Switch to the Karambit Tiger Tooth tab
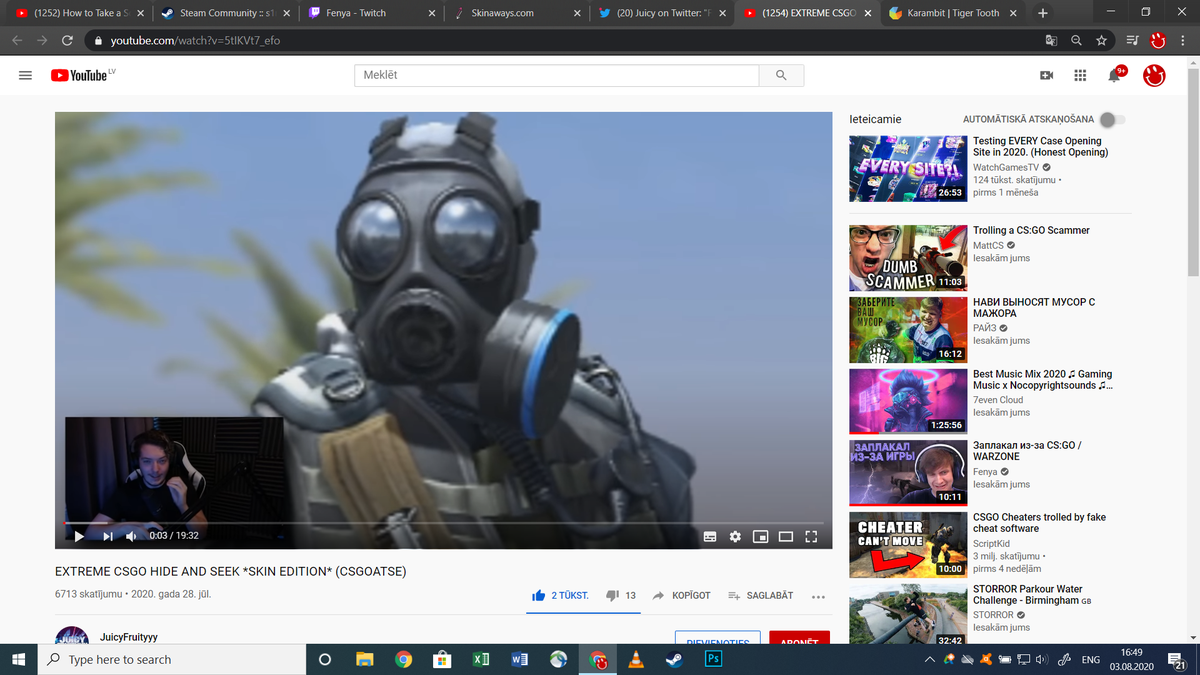 (954, 13)
